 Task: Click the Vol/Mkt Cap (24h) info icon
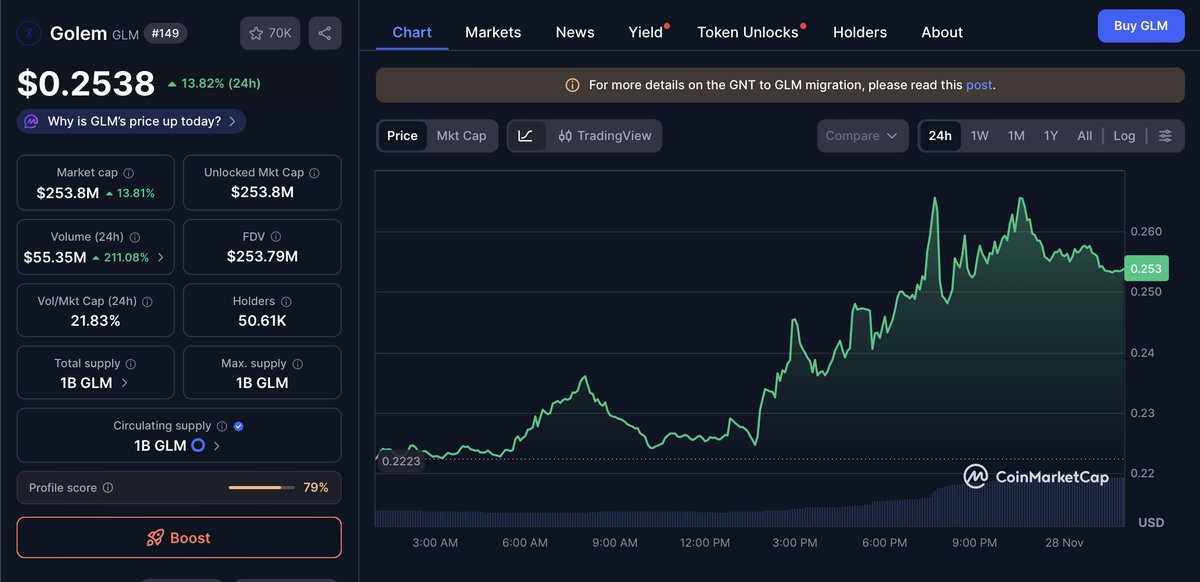coord(147,301)
